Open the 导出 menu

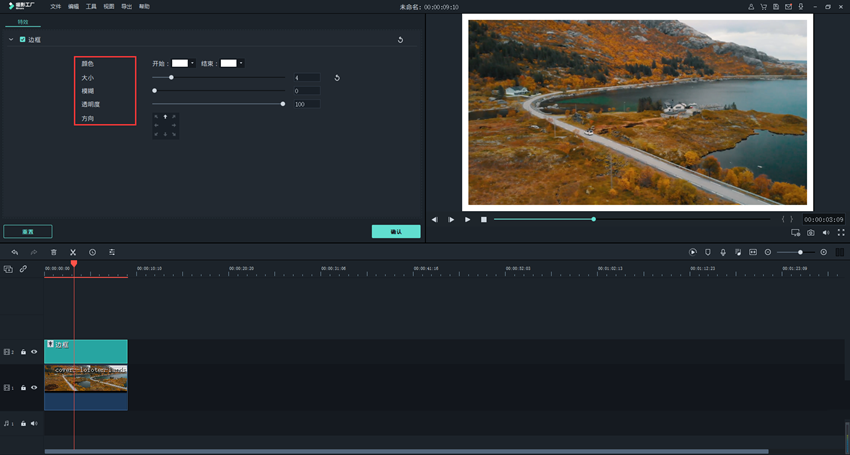click(126, 7)
